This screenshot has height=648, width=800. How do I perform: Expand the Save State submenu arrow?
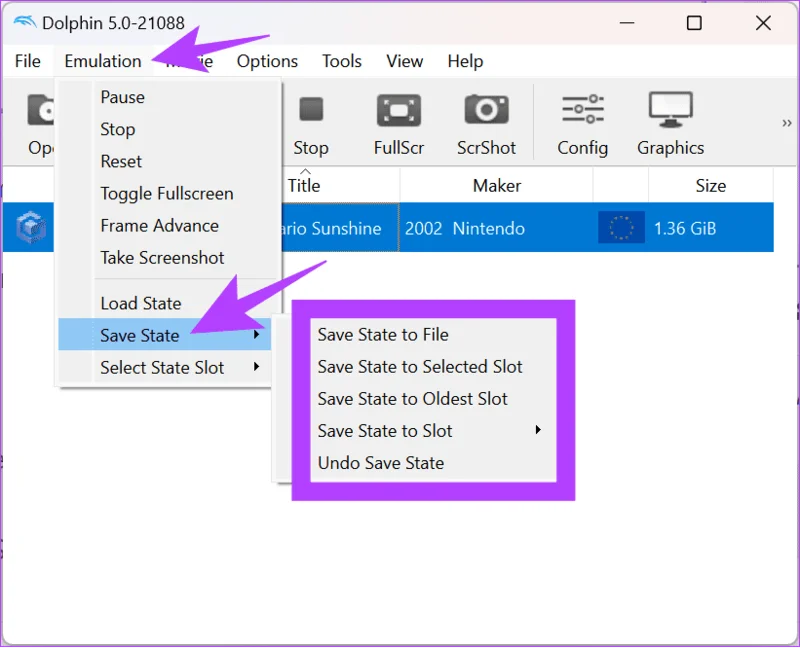pyautogui.click(x=257, y=335)
